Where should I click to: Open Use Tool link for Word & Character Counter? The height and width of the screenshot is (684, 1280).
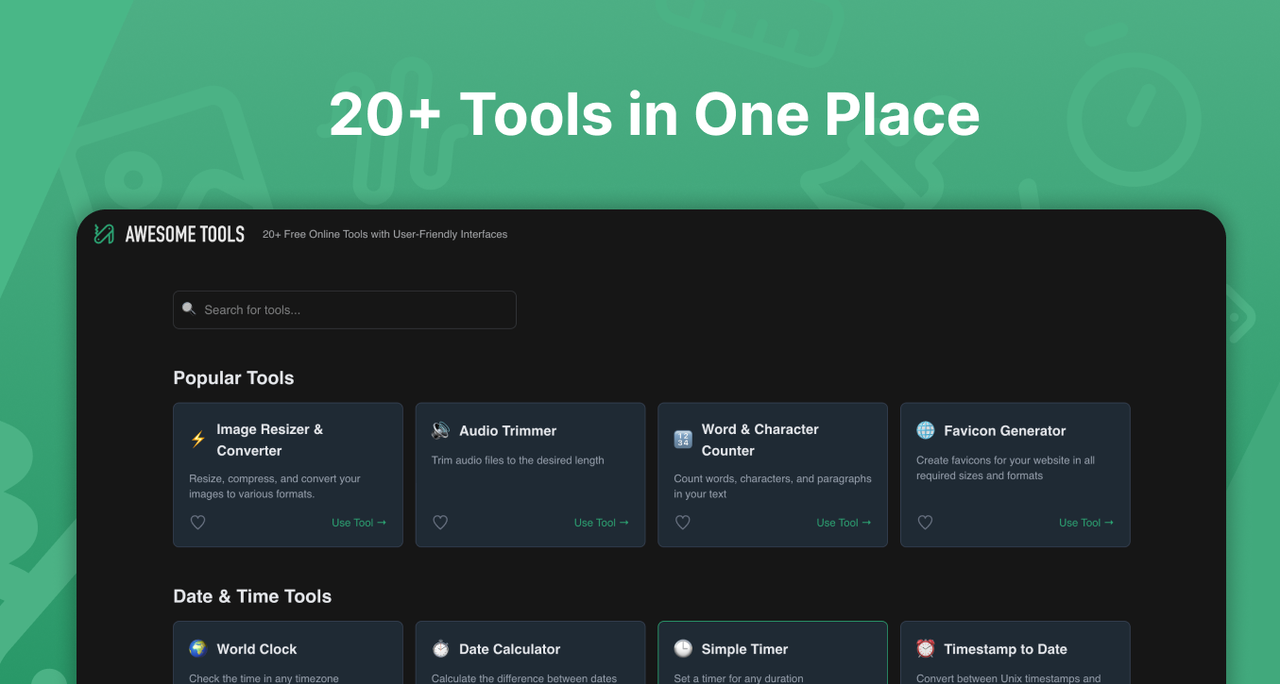tap(843, 522)
